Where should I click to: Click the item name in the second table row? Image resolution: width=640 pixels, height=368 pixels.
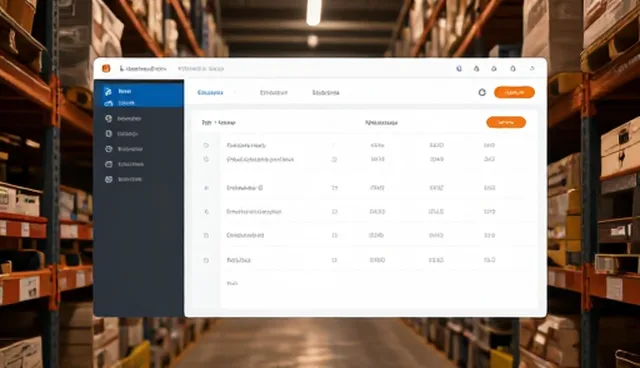click(x=260, y=160)
